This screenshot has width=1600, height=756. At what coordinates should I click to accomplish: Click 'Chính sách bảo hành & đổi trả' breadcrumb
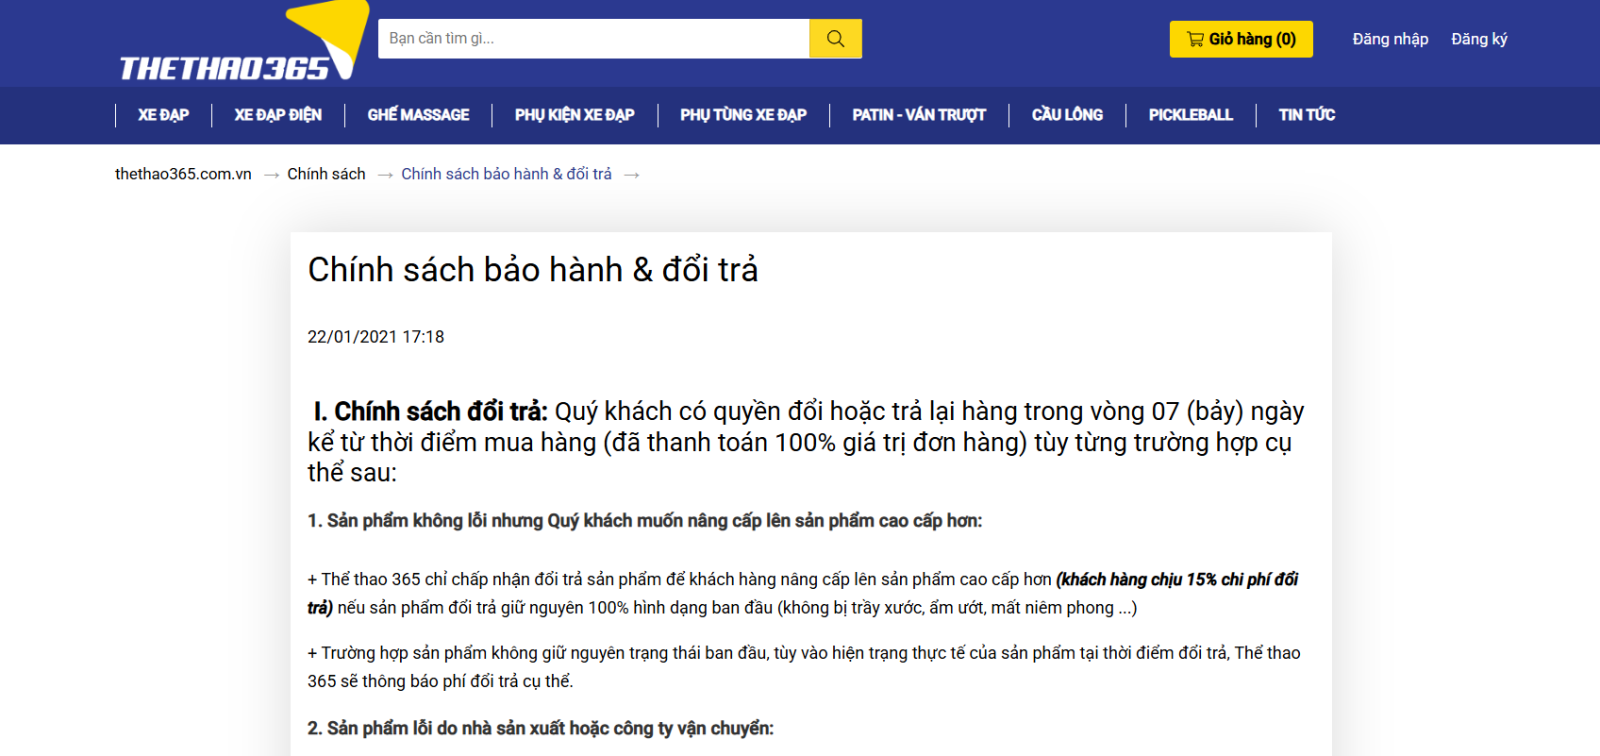(506, 174)
